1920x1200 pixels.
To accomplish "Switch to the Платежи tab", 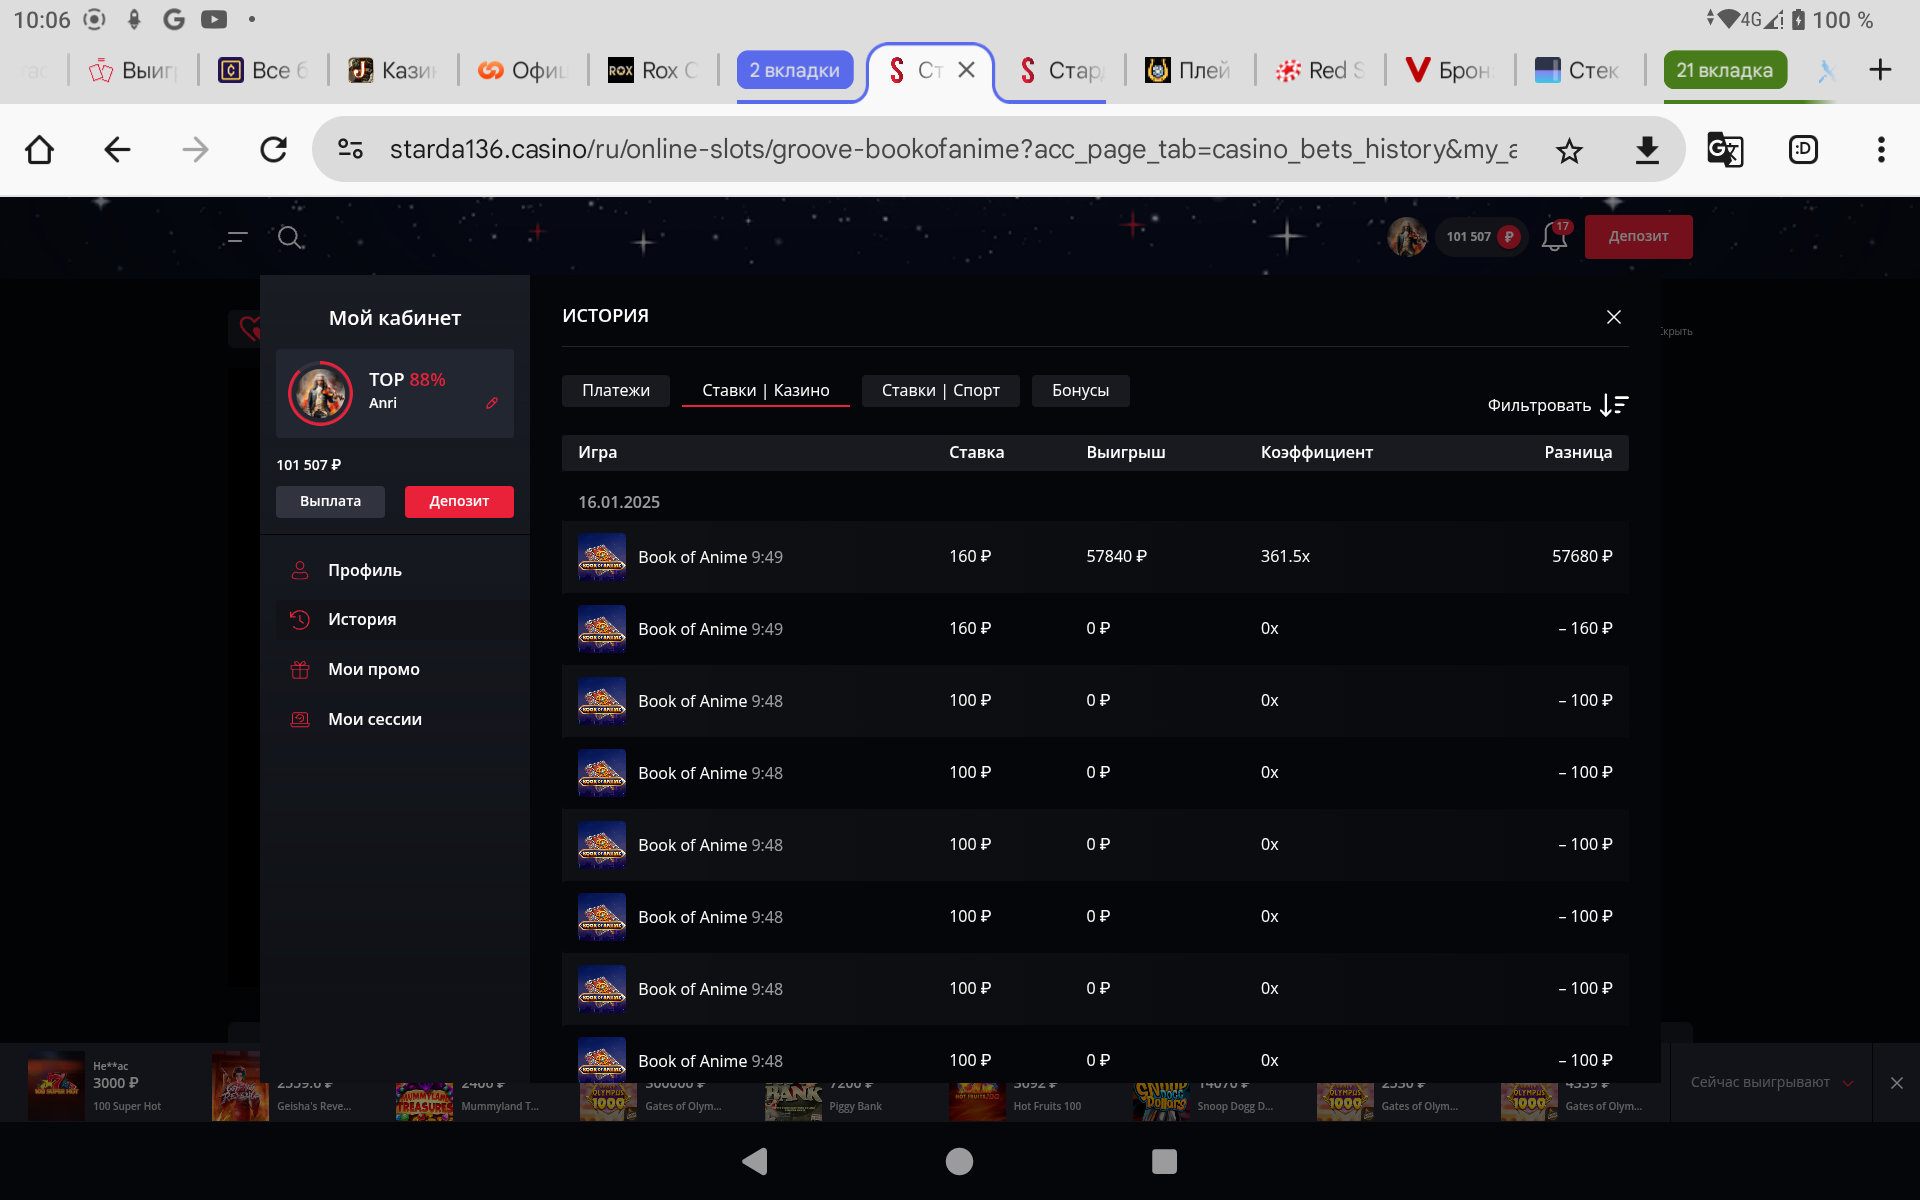I will (616, 391).
